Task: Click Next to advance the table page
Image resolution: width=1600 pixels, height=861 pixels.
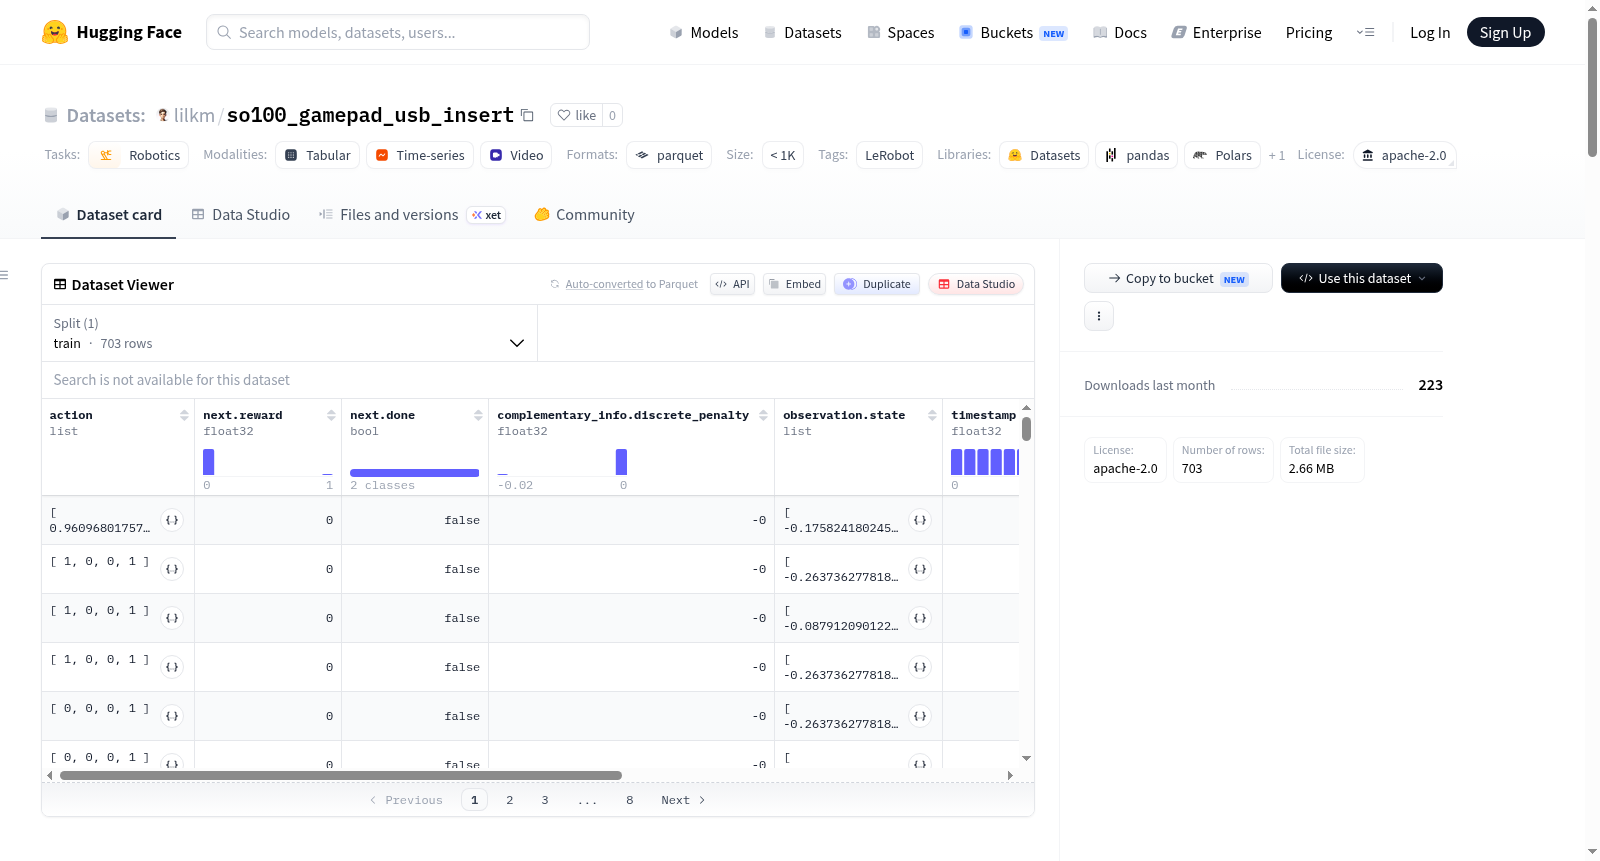Action: (x=683, y=800)
